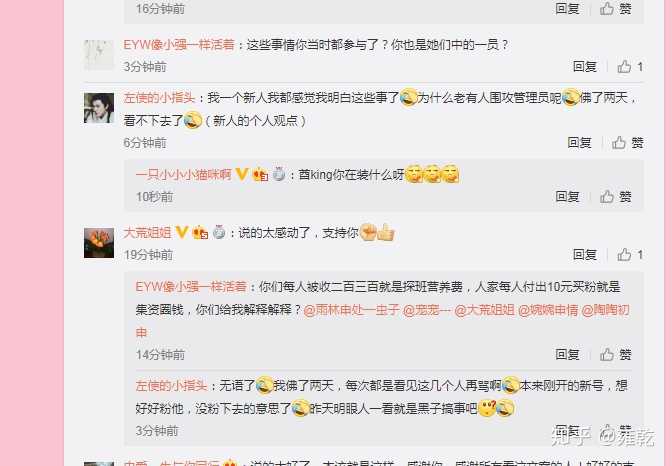The image size is (672, 466).
Task: Open the @婉婉申情 mention link
Action: click(548, 310)
